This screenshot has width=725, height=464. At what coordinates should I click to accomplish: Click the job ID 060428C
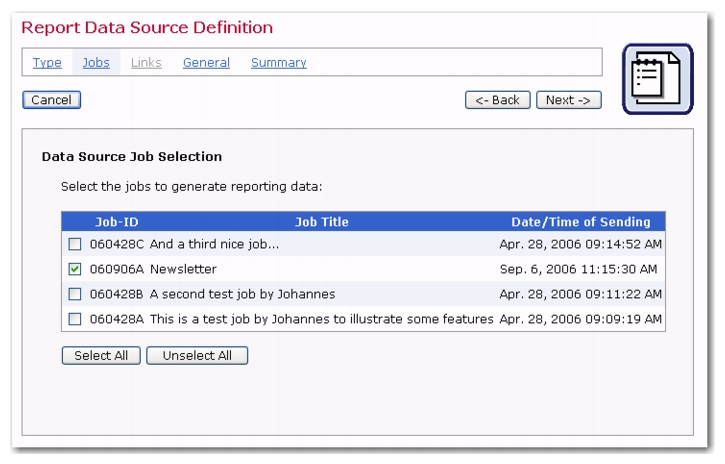click(117, 244)
